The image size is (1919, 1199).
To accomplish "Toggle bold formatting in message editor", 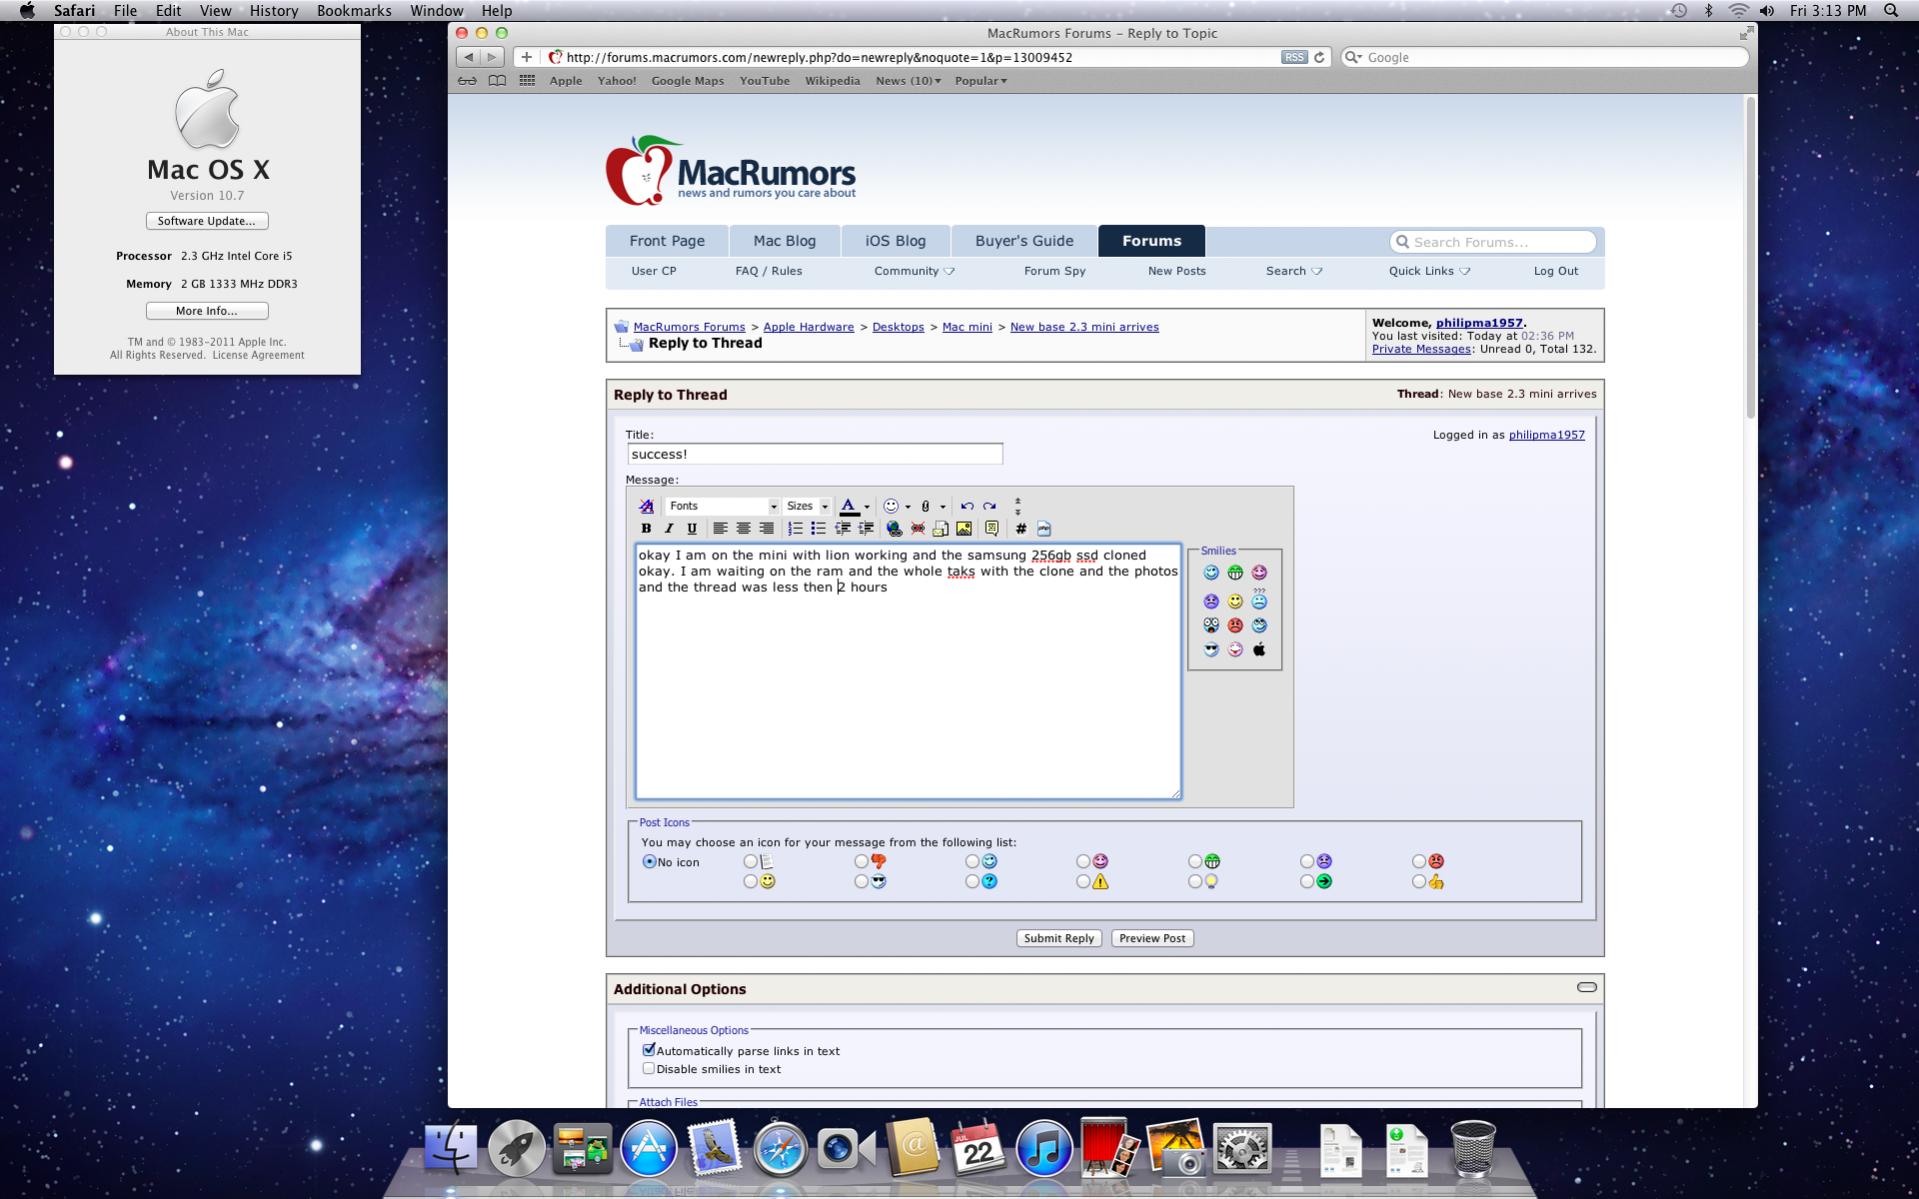I will [x=646, y=528].
